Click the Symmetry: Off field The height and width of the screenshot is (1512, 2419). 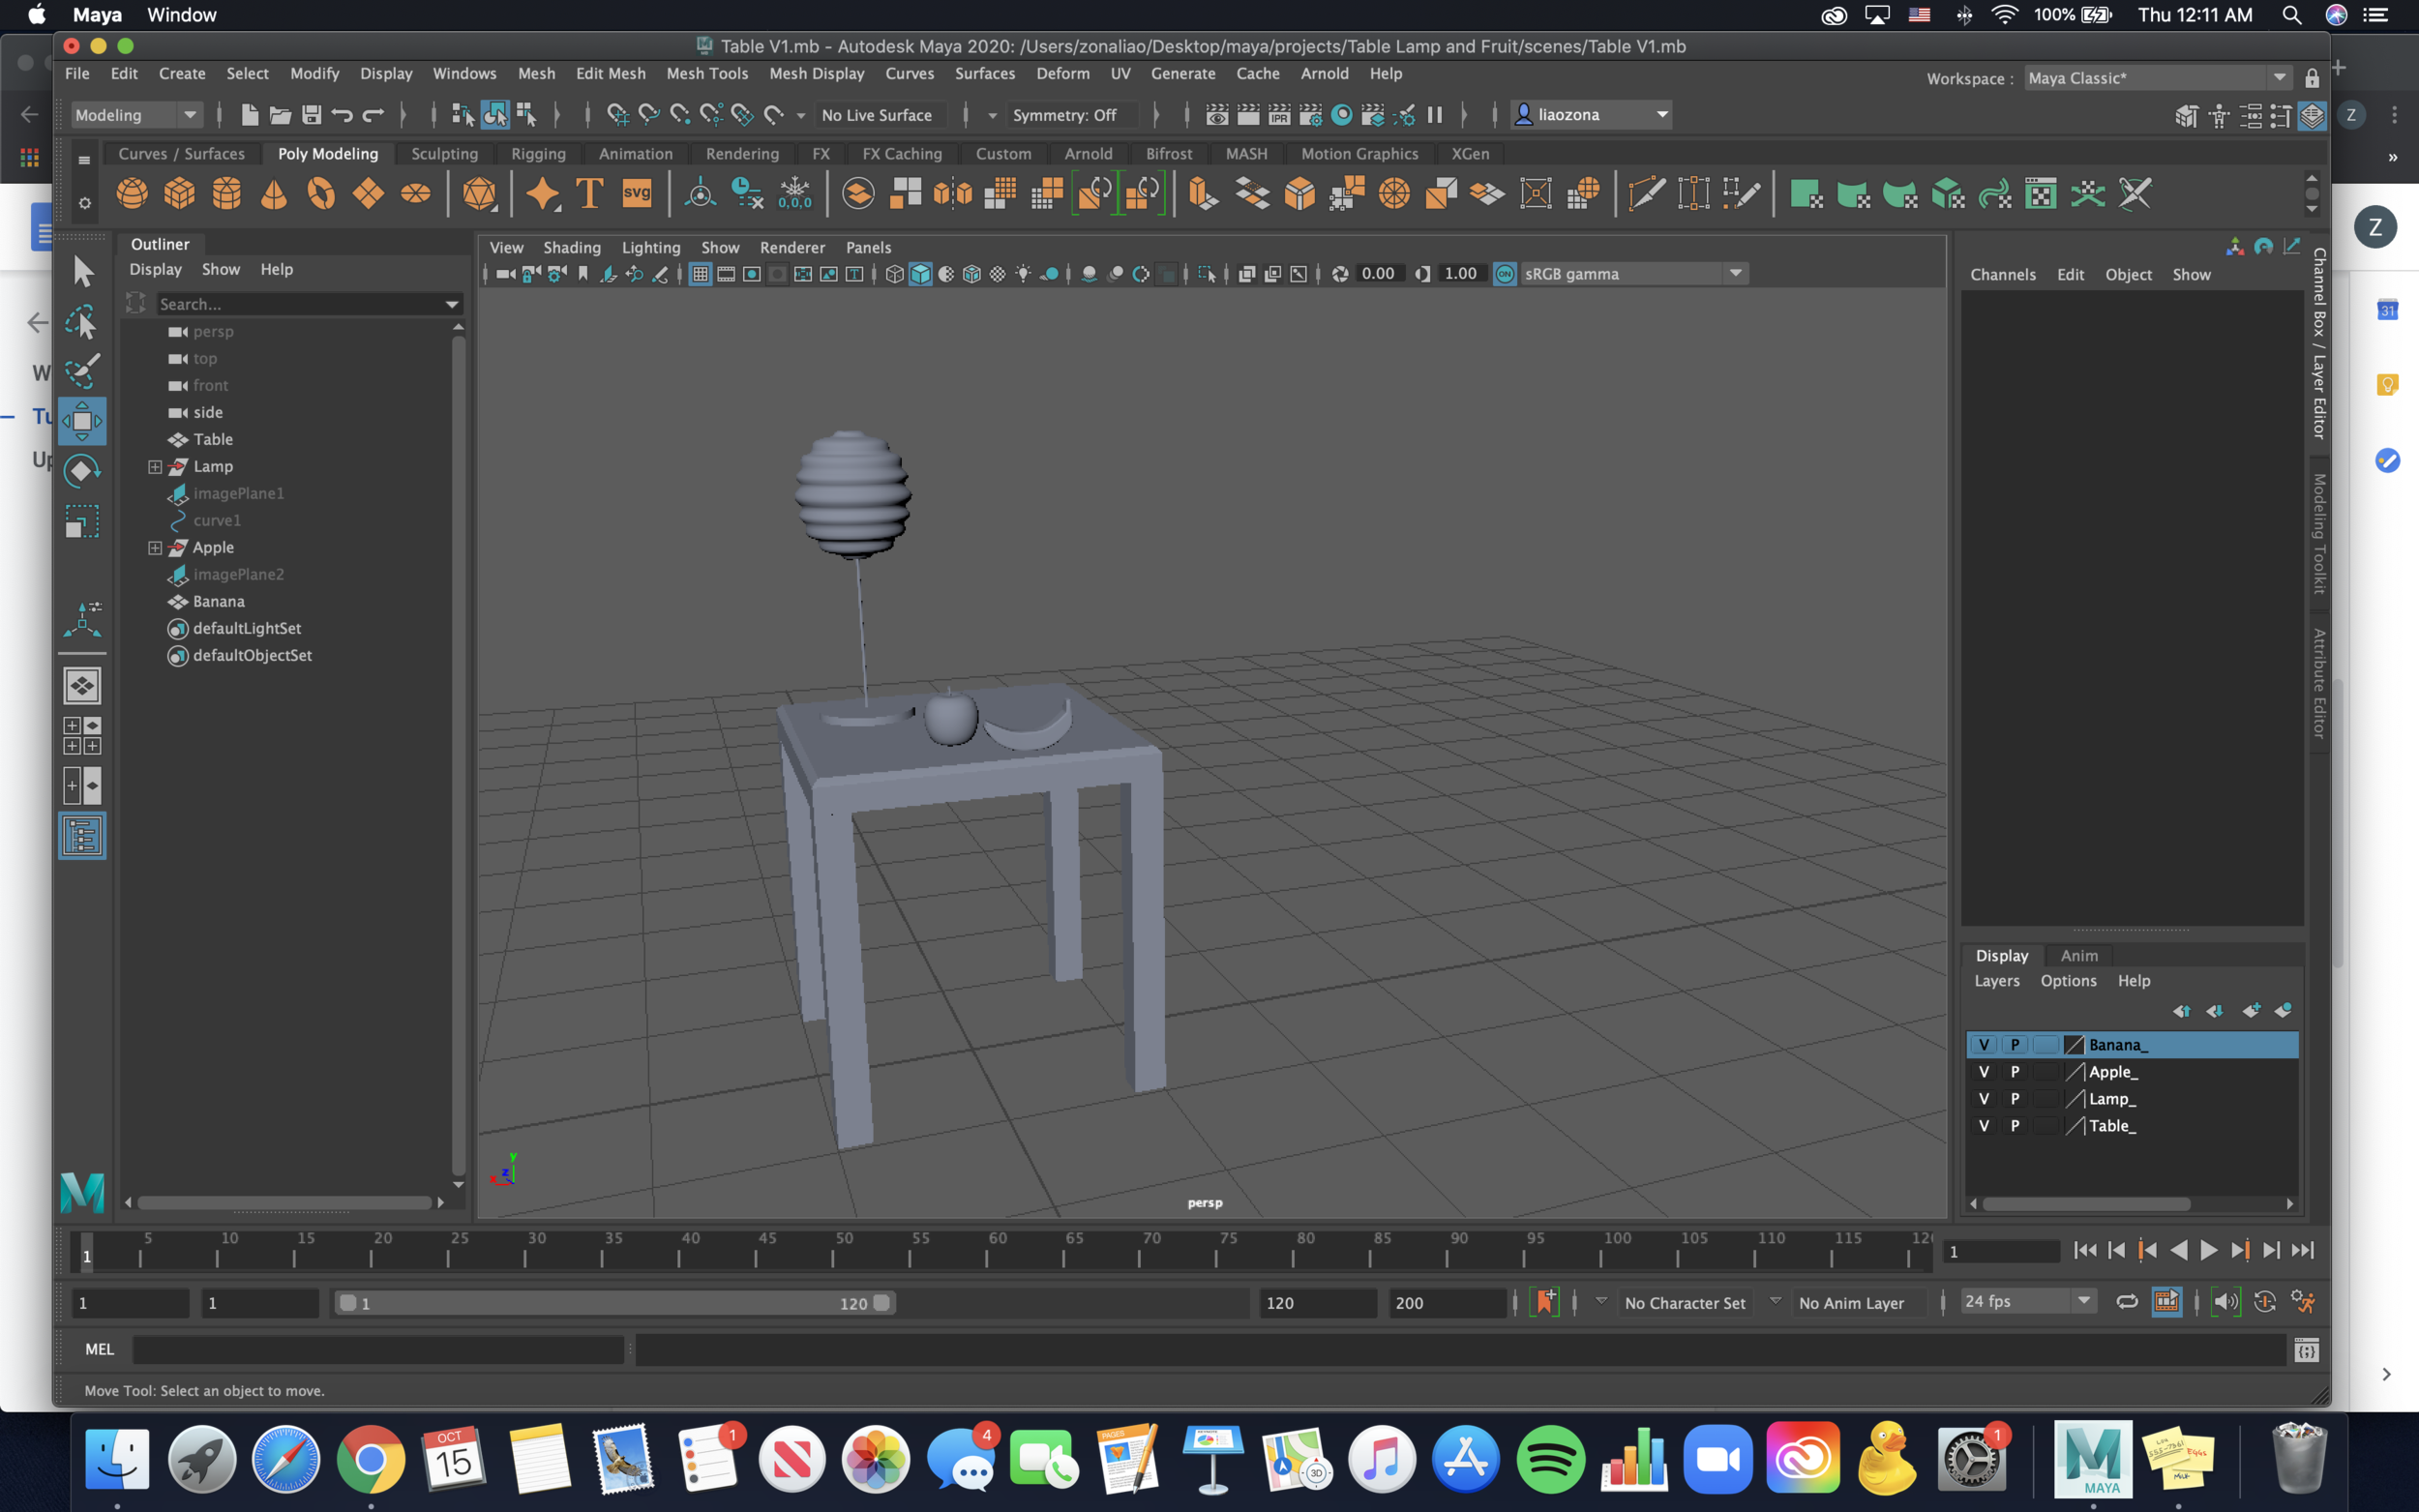[1071, 115]
